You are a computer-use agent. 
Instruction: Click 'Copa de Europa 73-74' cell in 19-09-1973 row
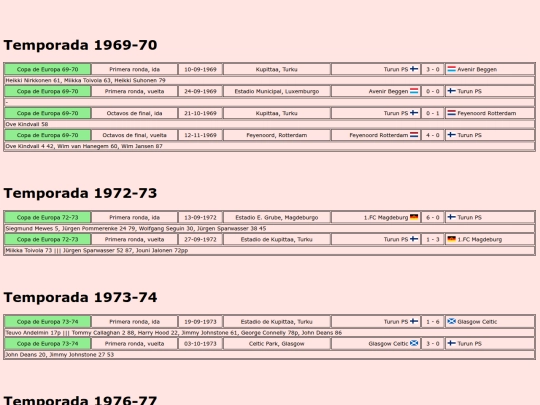[48, 322]
